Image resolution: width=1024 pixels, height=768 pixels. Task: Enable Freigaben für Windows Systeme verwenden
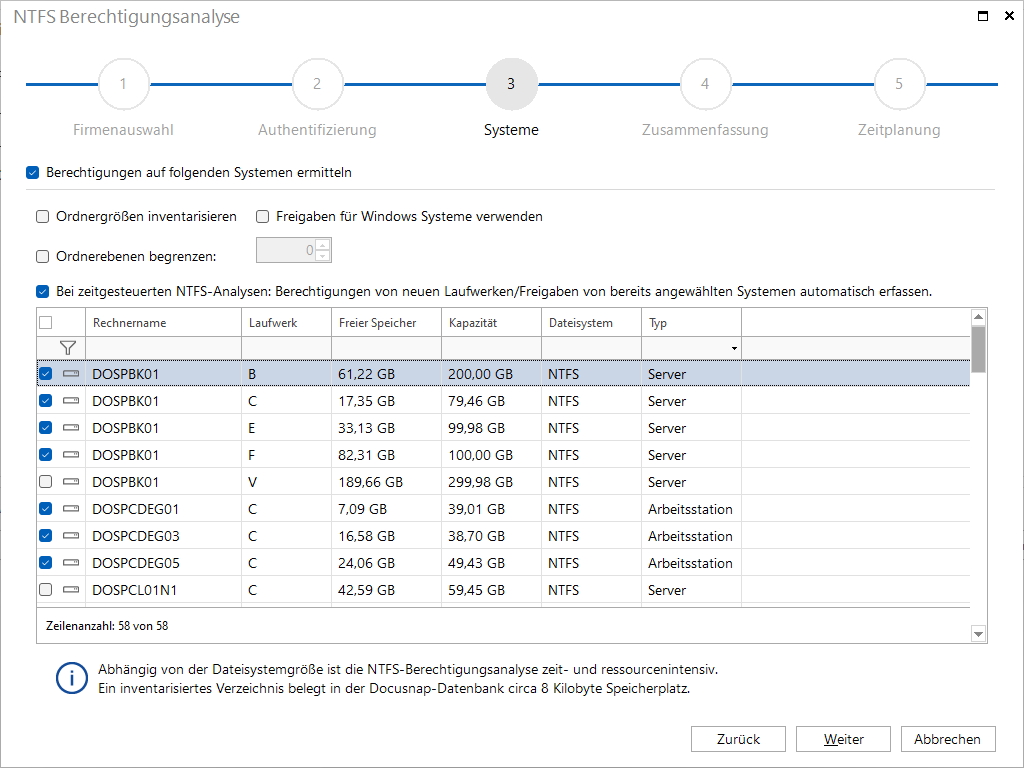(263, 217)
